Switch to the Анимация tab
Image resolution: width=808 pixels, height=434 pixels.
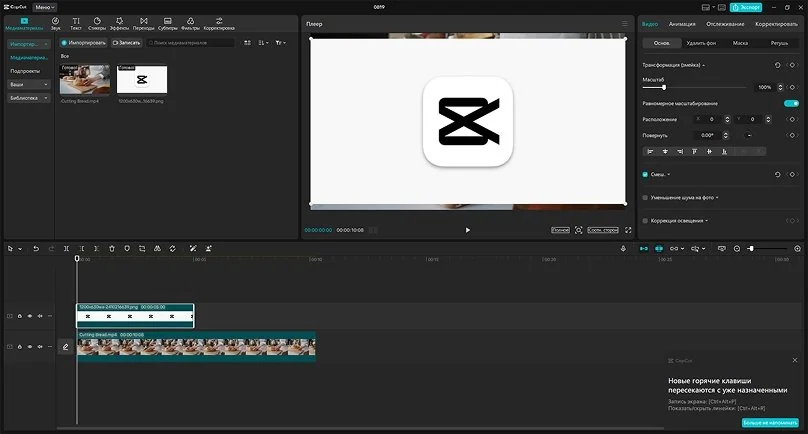682,24
